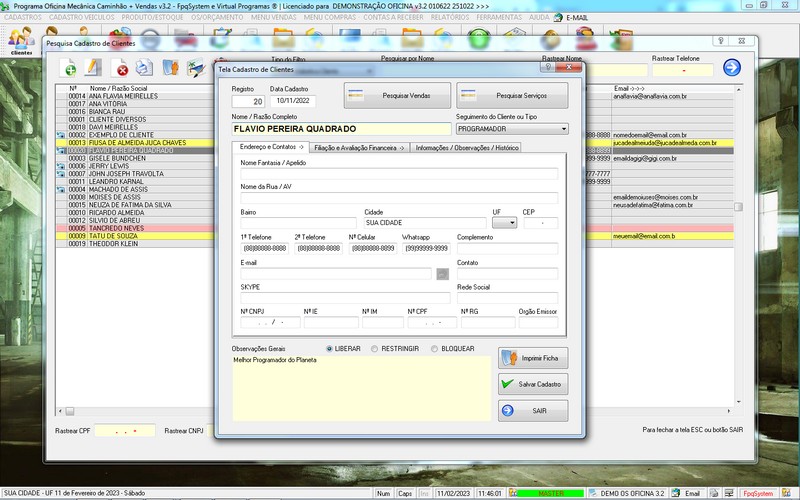
Task: Click monitor icon in status bar
Action: [729, 493]
